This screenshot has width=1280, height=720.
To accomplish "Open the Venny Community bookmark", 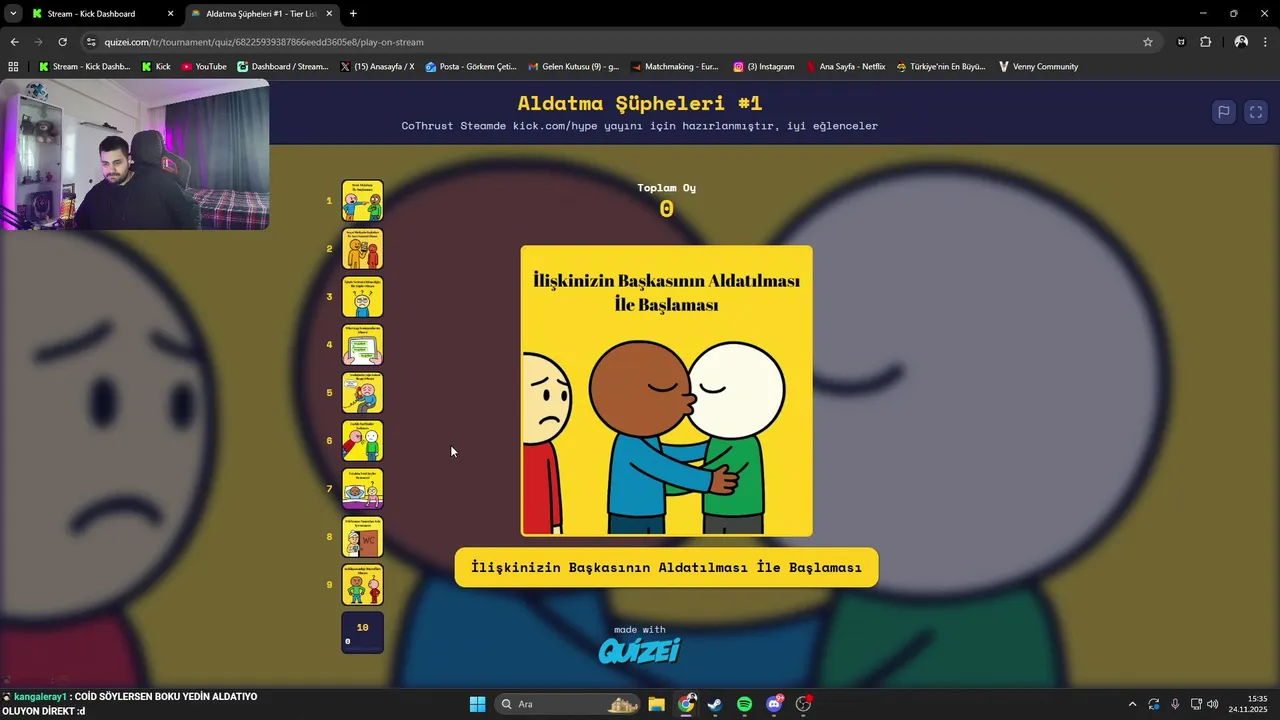I will click(1038, 67).
